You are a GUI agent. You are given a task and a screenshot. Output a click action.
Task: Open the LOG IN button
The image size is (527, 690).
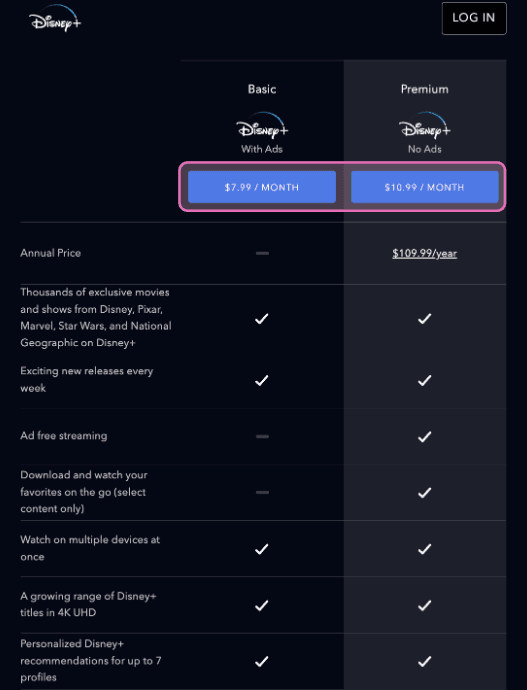coord(474,18)
